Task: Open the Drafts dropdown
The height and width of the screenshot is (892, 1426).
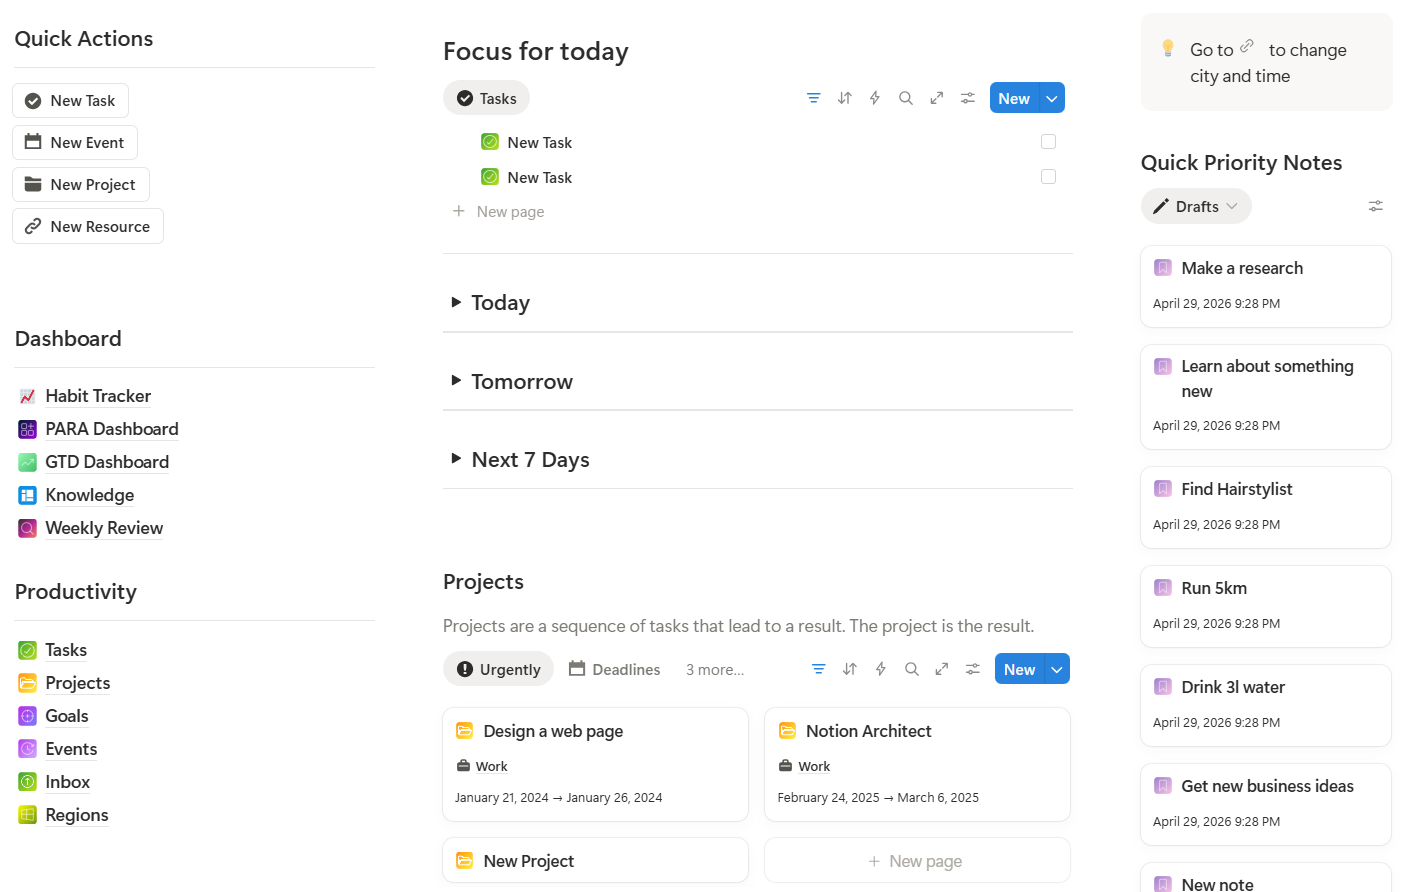Action: click(1196, 206)
